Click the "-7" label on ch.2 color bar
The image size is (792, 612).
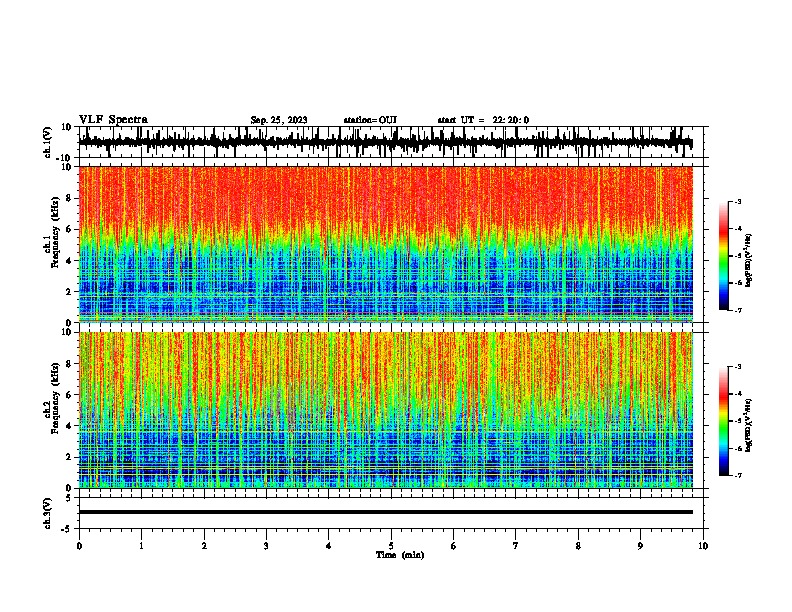click(x=738, y=476)
